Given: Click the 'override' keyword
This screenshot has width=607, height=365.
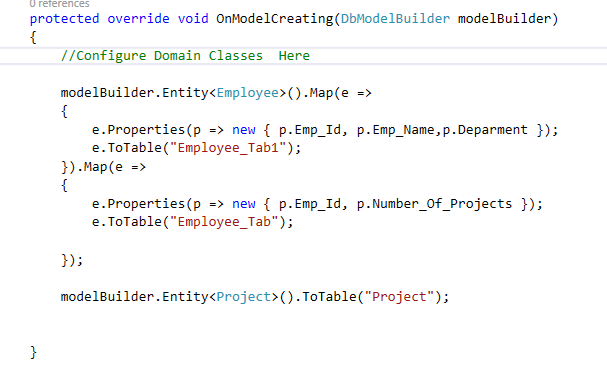Looking at the screenshot, I should tap(138, 19).
